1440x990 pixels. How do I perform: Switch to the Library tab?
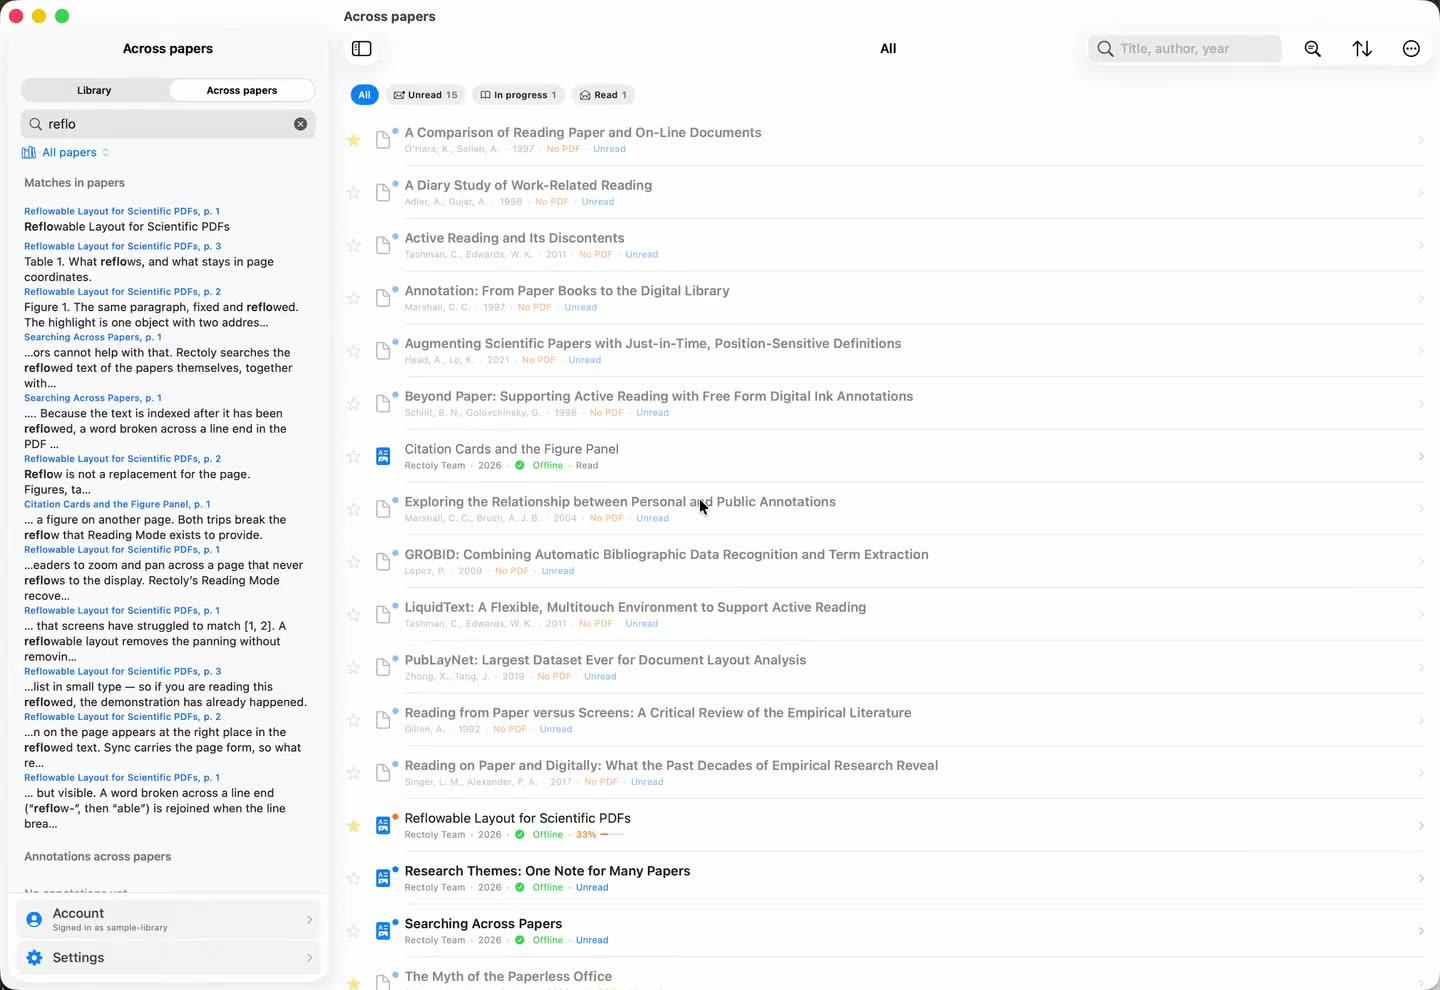[x=94, y=91]
